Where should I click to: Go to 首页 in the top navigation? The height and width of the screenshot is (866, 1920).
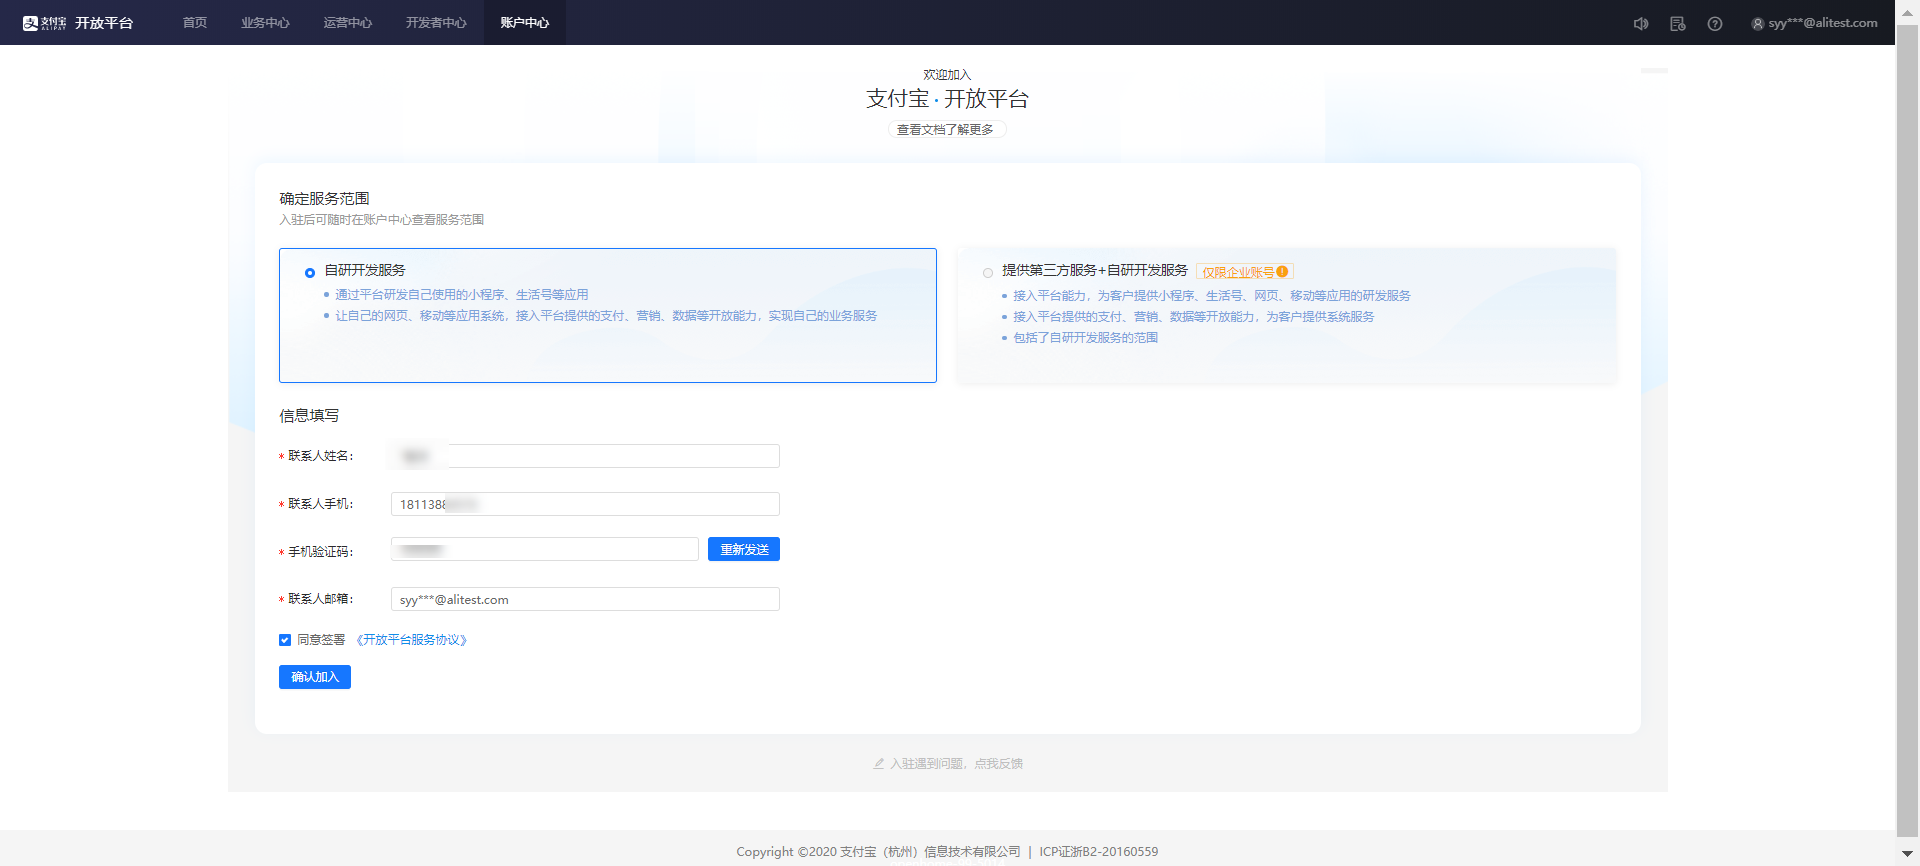click(195, 23)
